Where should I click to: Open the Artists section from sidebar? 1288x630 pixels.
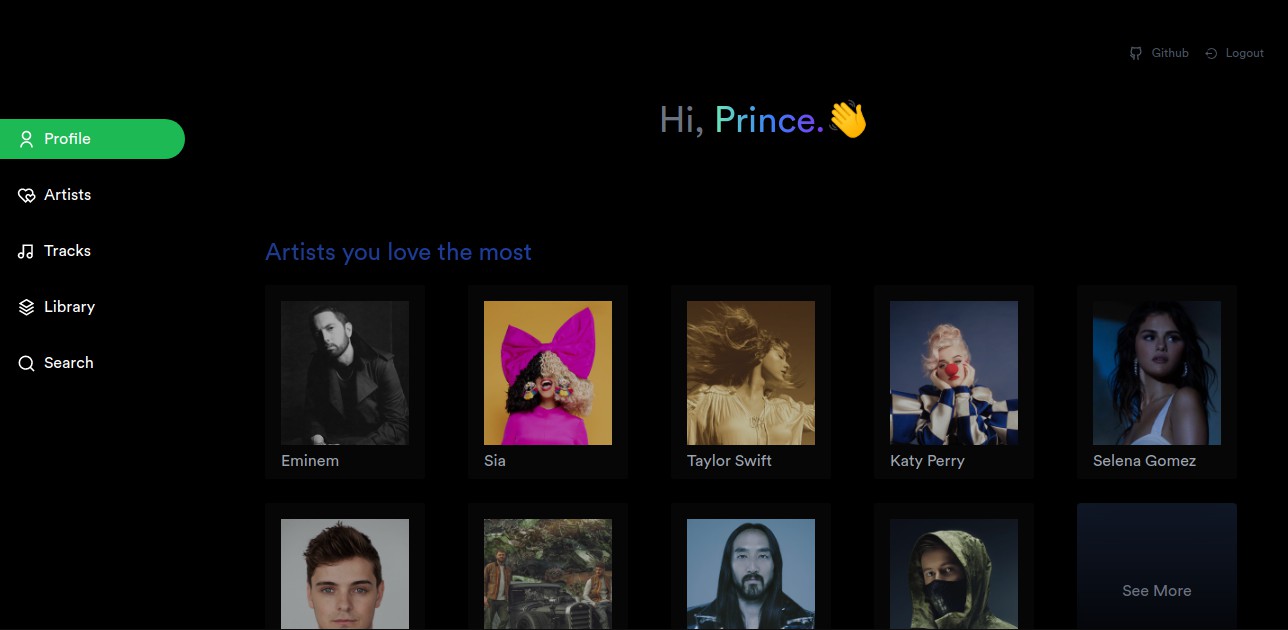coord(67,194)
